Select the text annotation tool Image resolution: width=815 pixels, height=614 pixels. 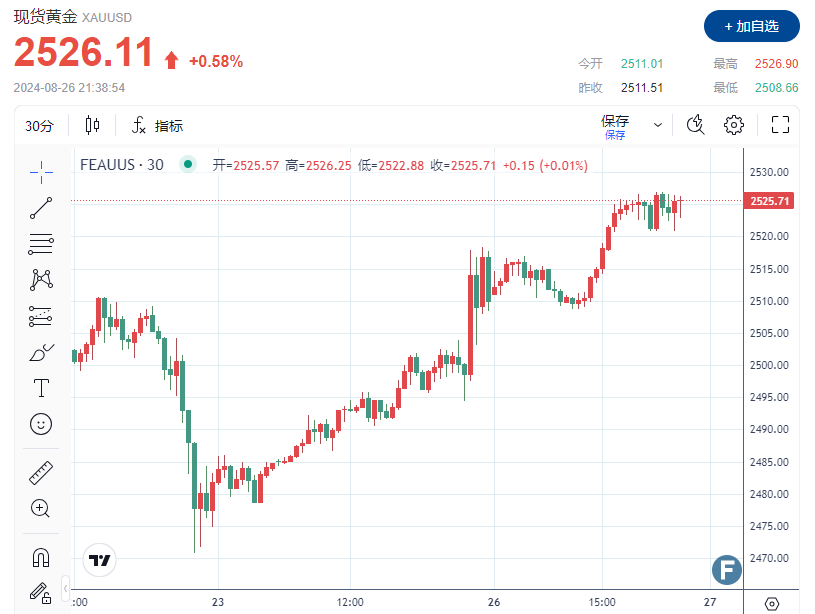41,388
